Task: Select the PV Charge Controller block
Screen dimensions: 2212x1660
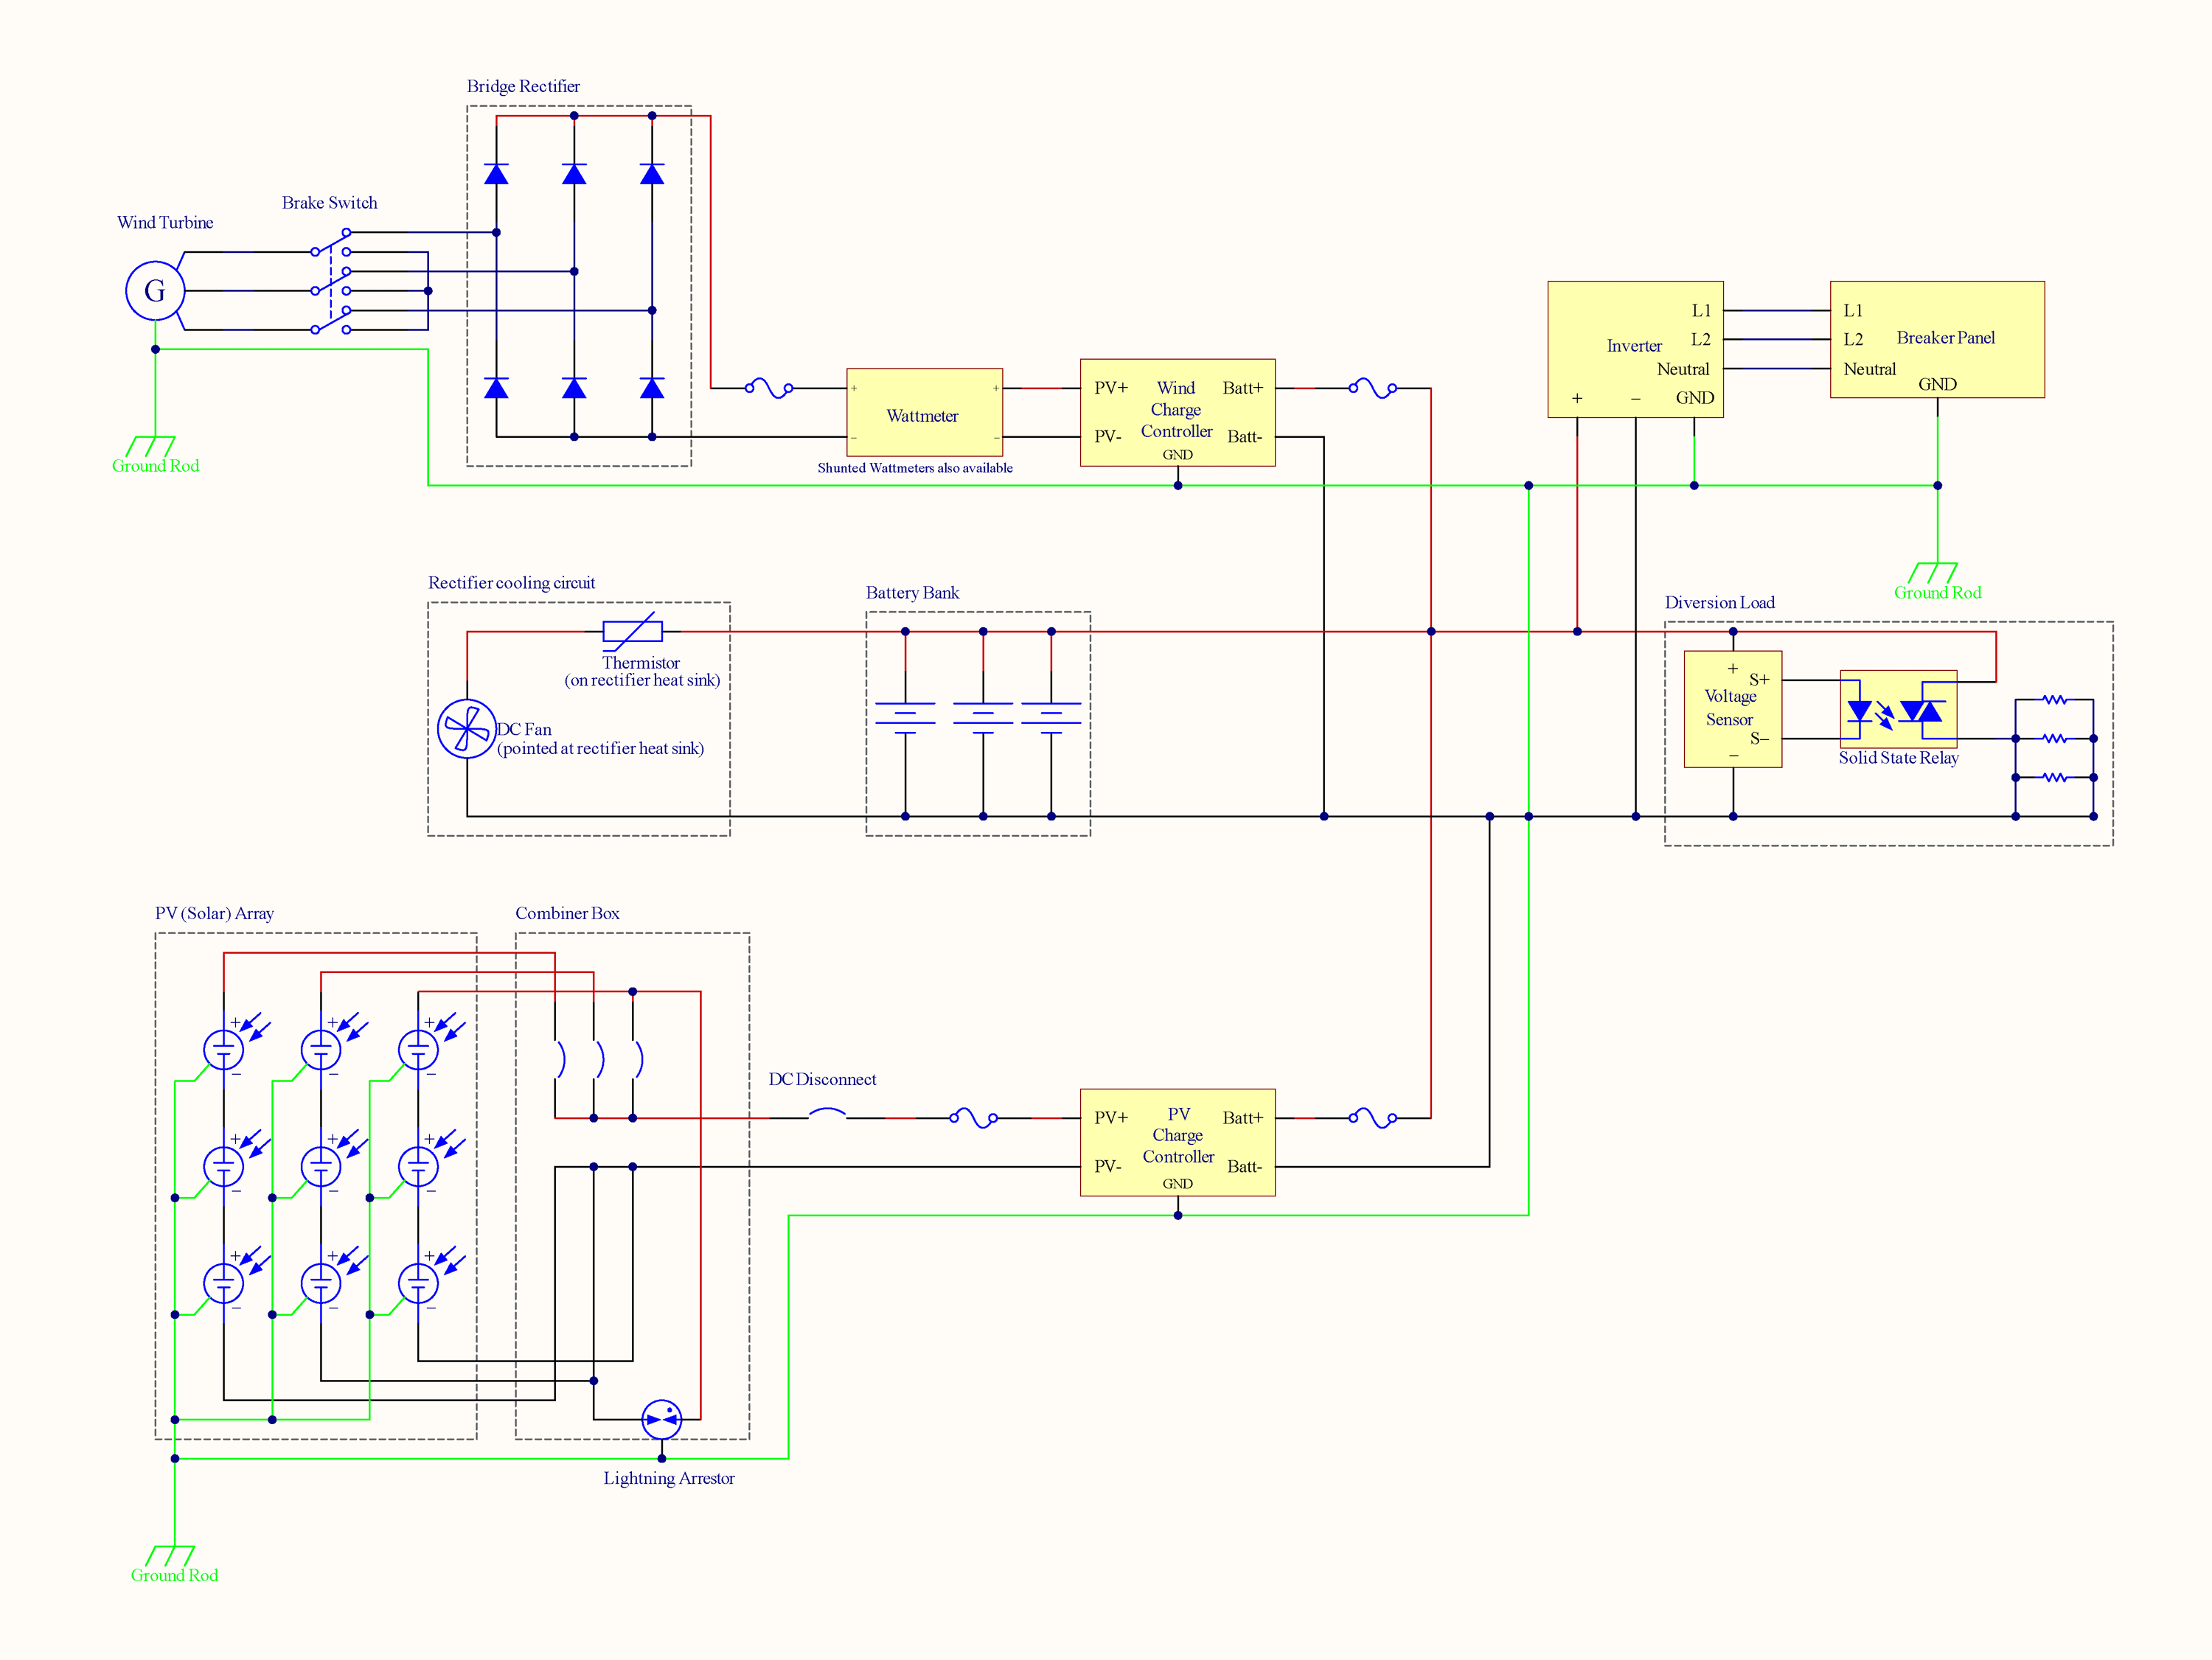Action: [x=1177, y=1142]
